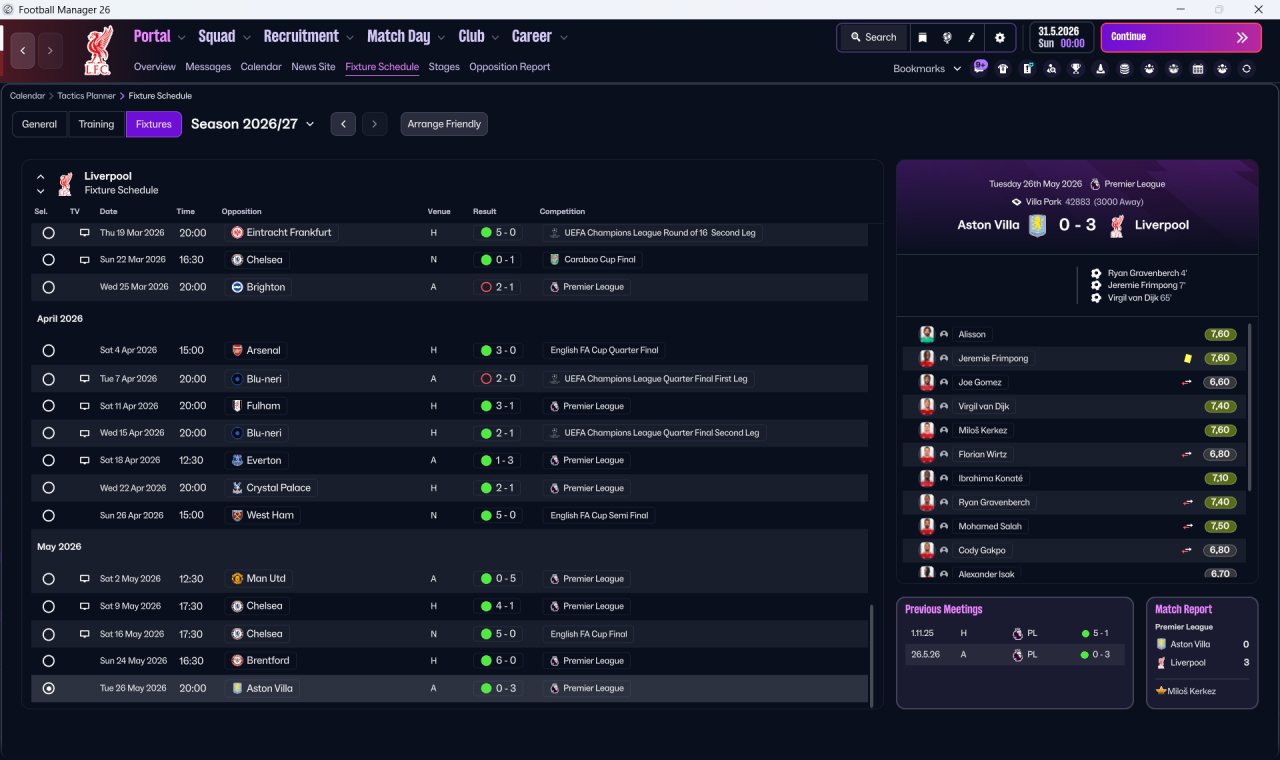The image size is (1280, 760).
Task: Collapse the Liverpool Fixture Schedule up chevron
Action: (x=41, y=177)
